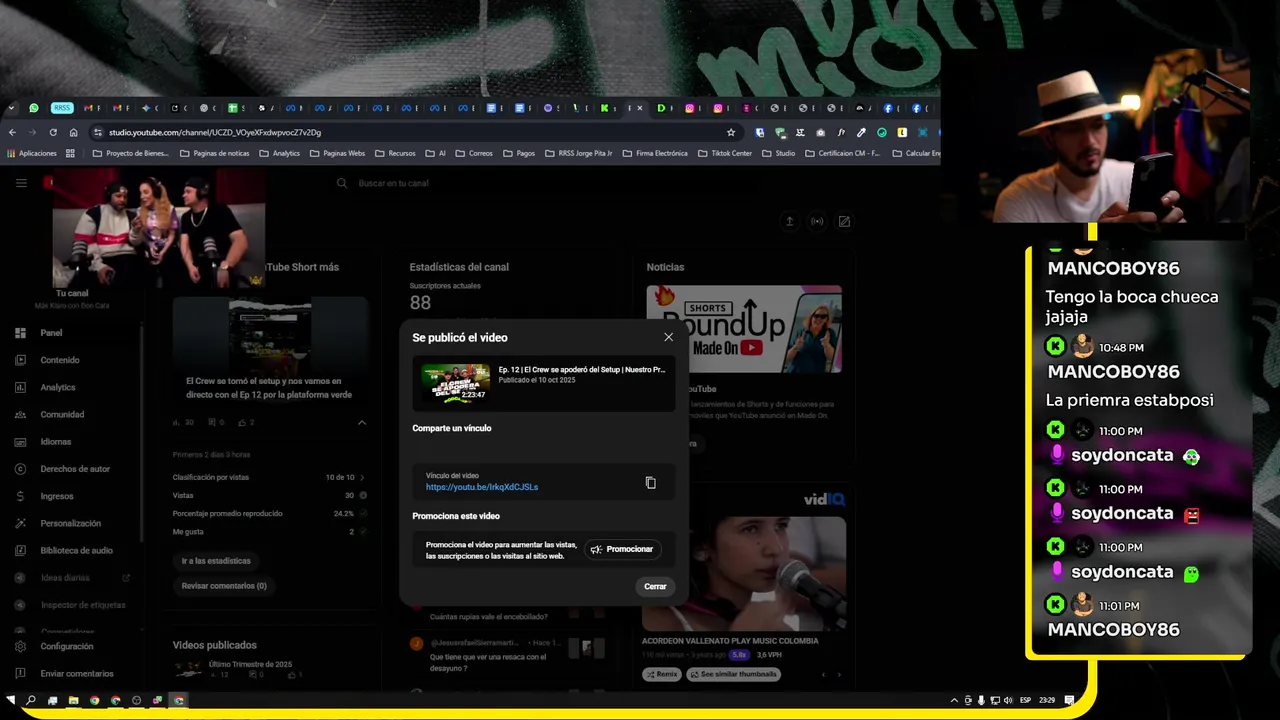Click the go live broadcast icon
Screen dimensions: 1280x720
817,221
